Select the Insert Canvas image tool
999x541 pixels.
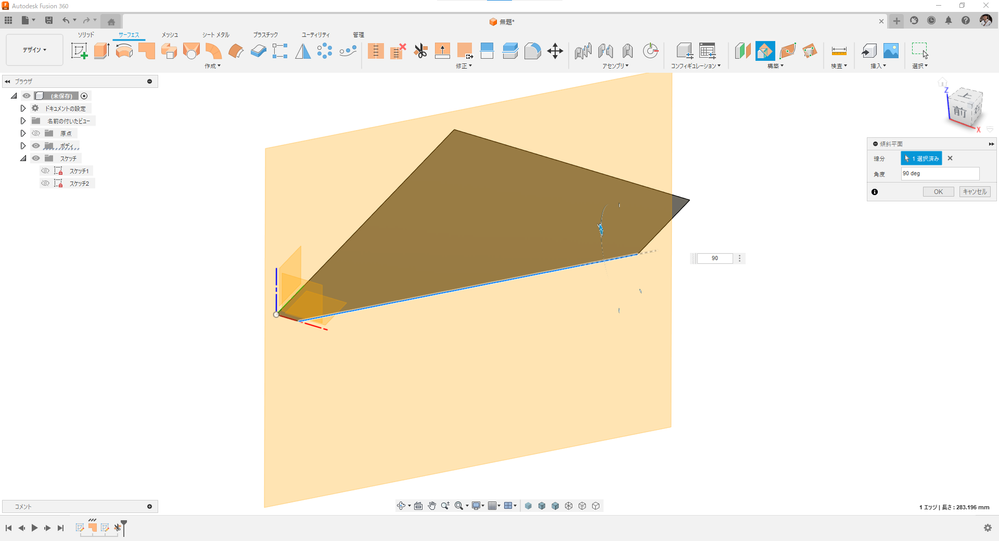pyautogui.click(x=891, y=51)
